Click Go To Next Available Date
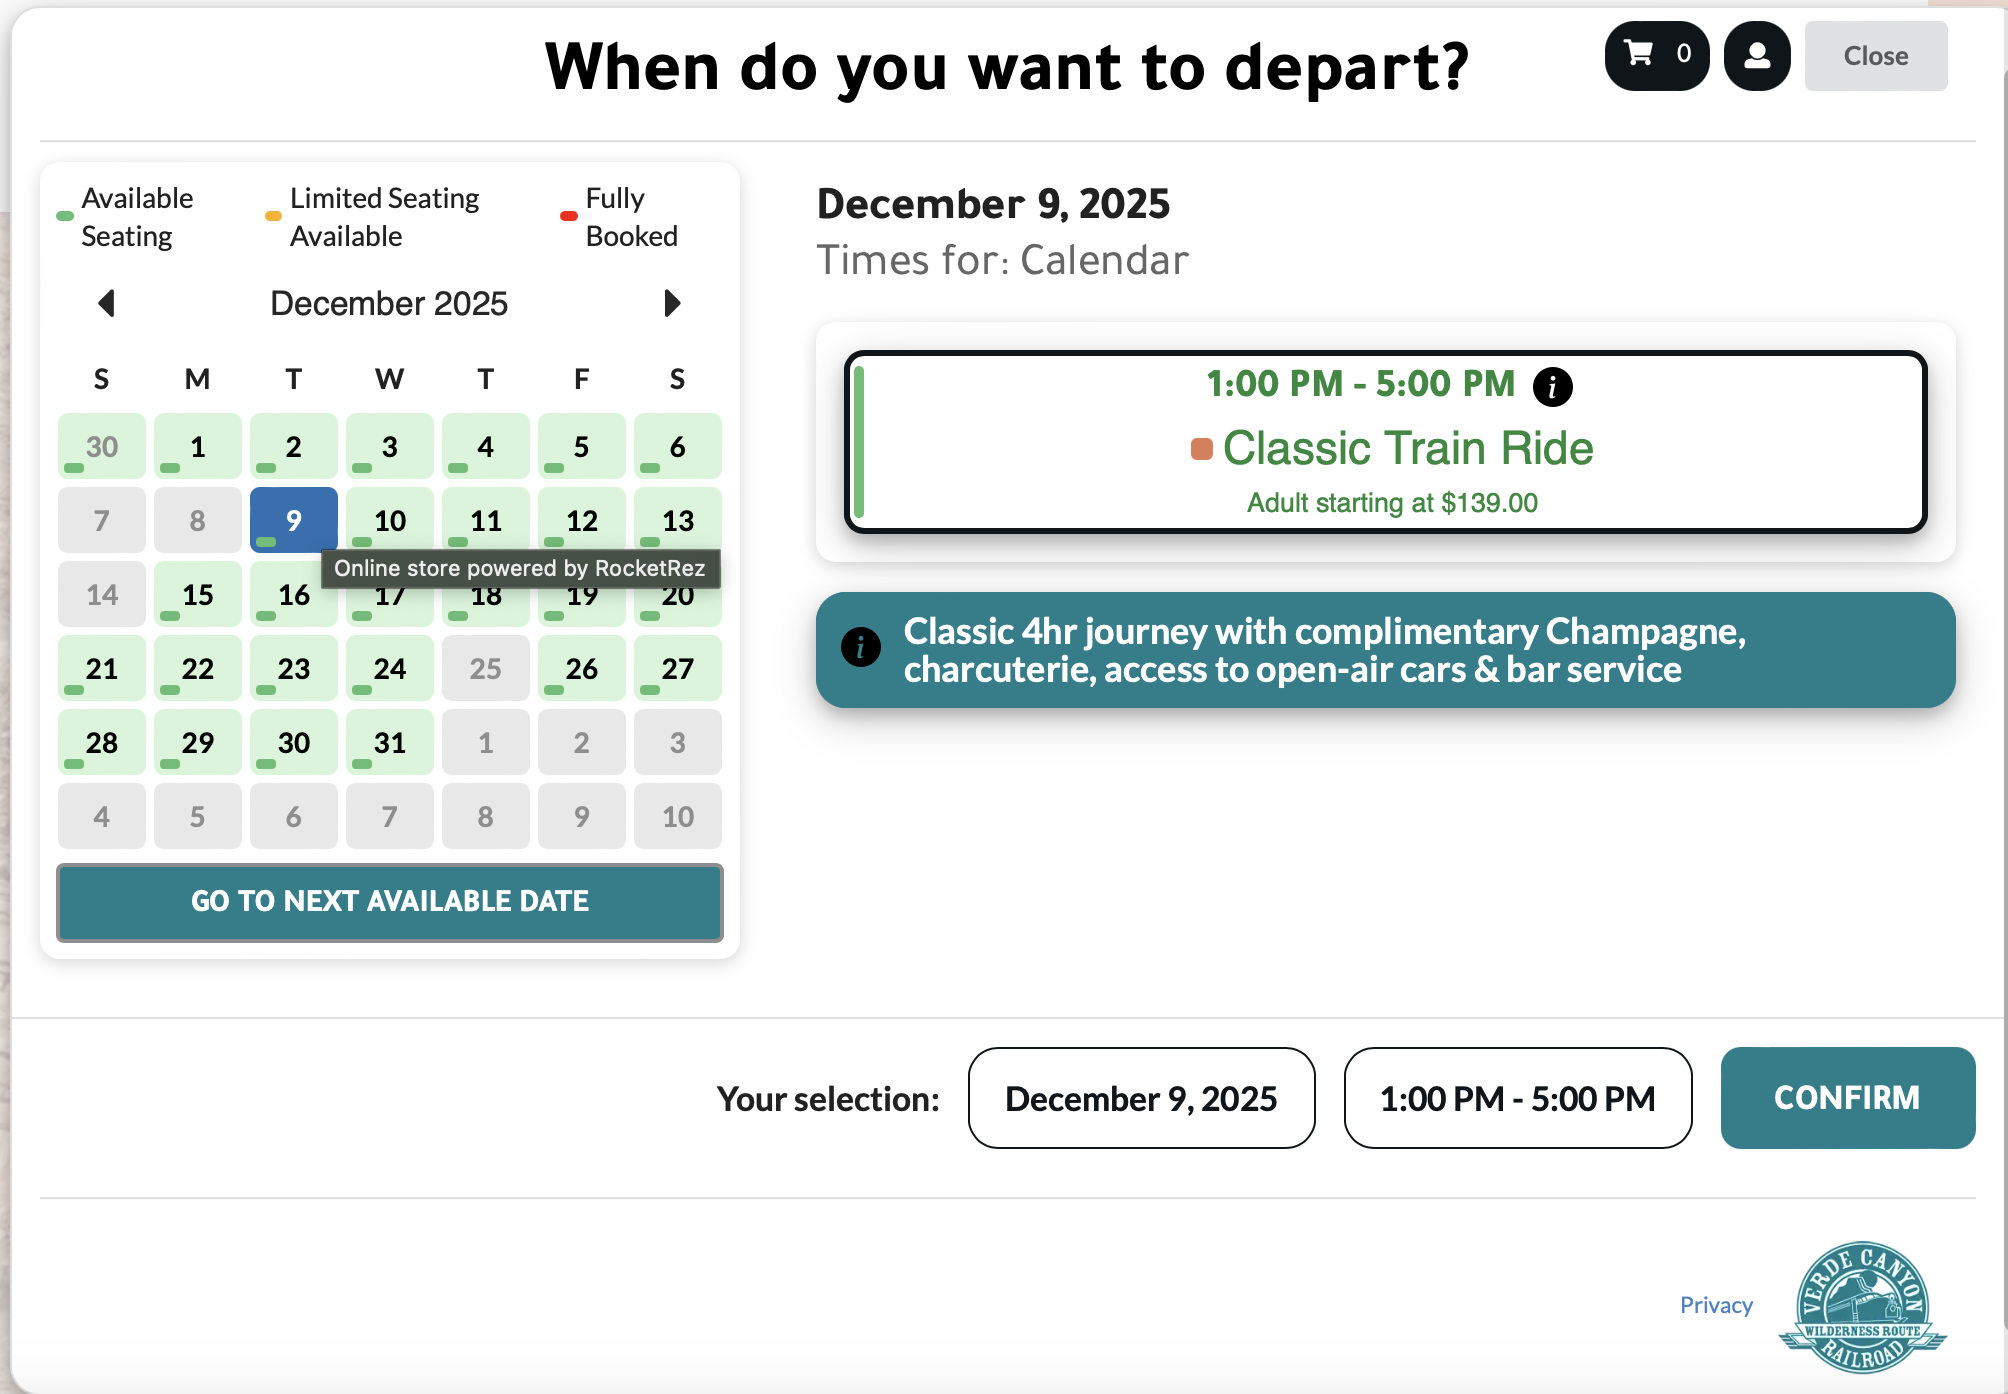 tap(390, 902)
